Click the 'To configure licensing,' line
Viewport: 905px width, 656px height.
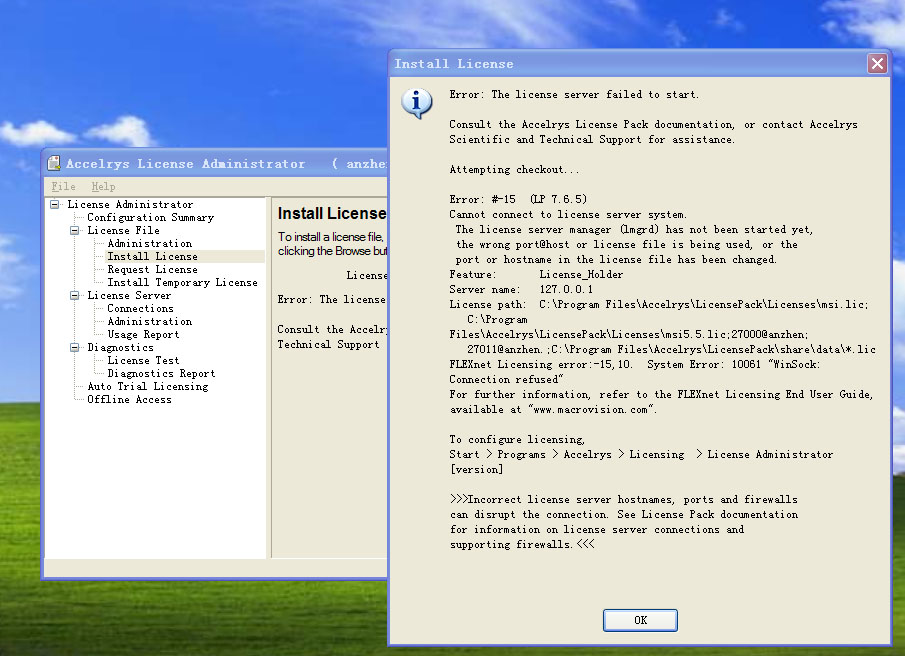click(x=517, y=440)
